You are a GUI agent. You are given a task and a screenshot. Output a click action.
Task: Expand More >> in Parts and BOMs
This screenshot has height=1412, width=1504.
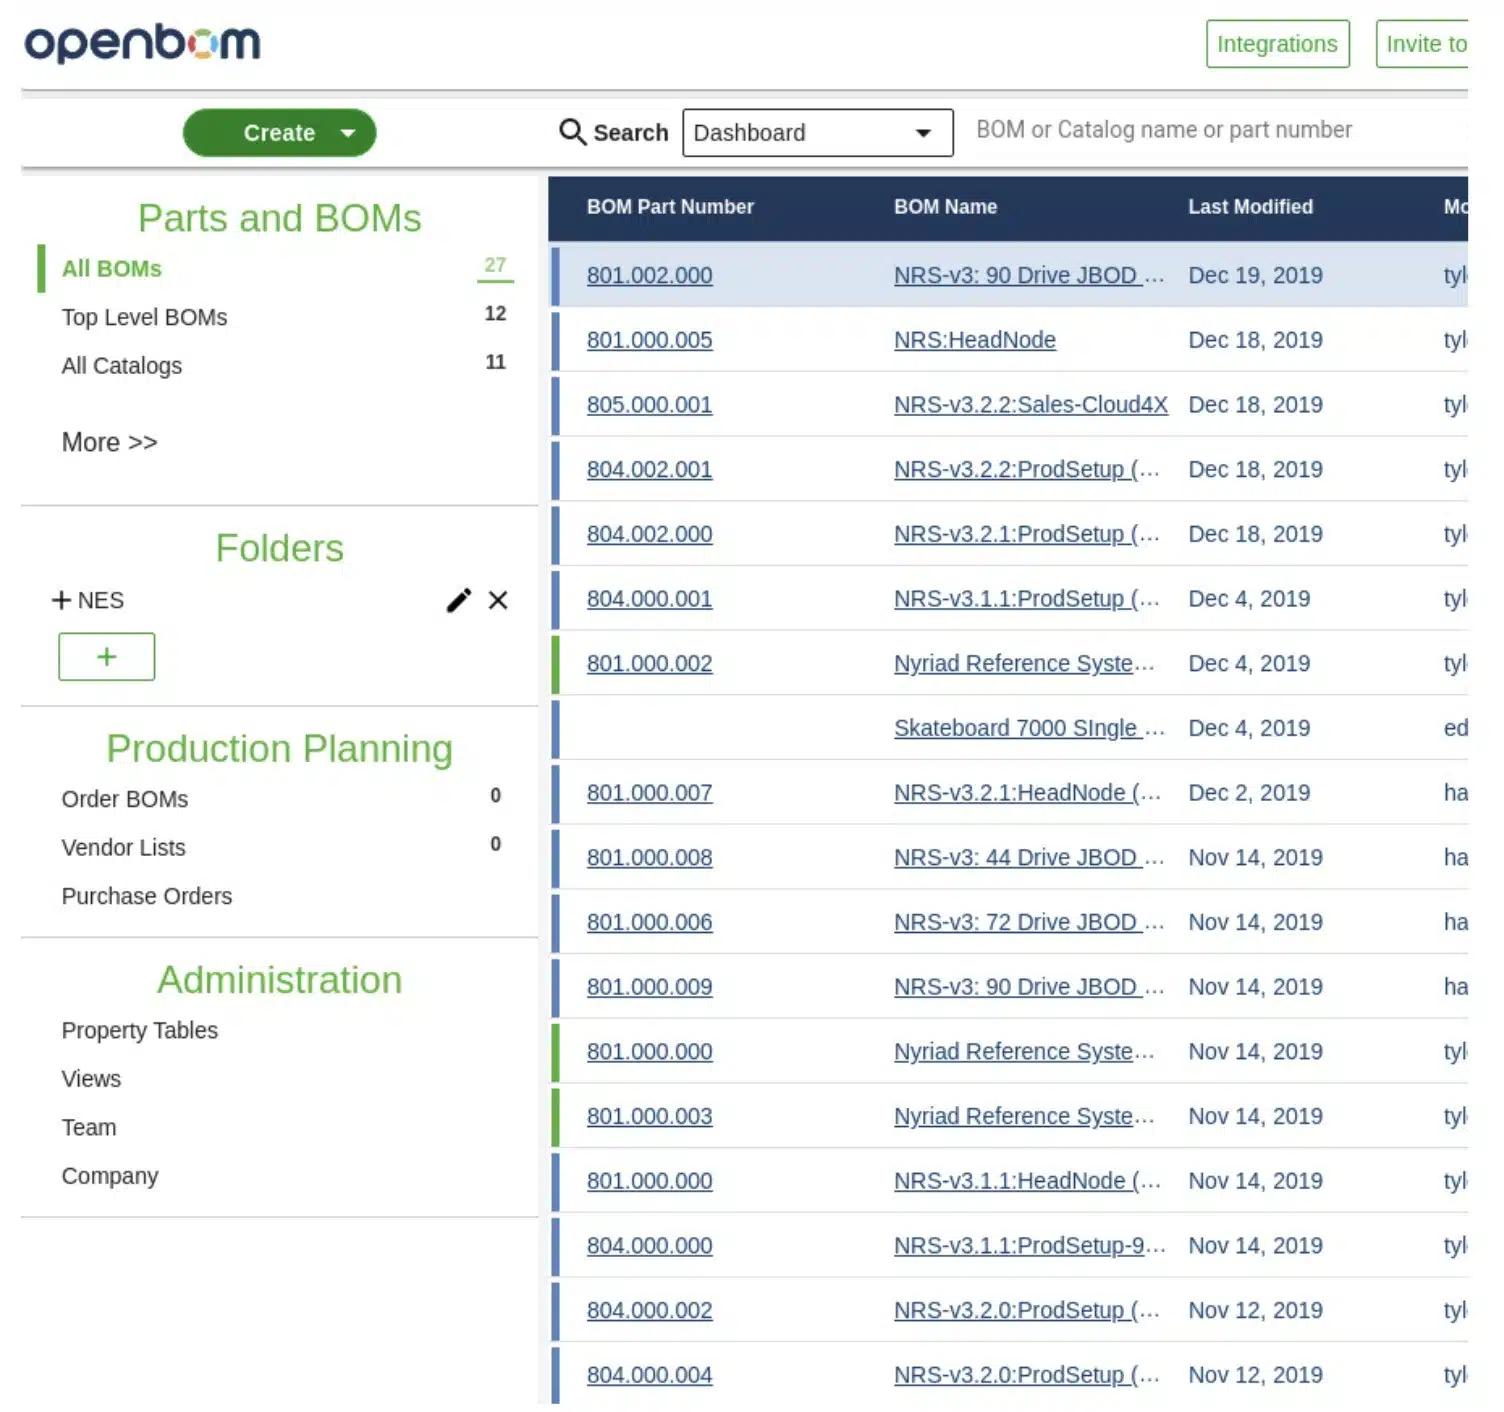coord(109,442)
